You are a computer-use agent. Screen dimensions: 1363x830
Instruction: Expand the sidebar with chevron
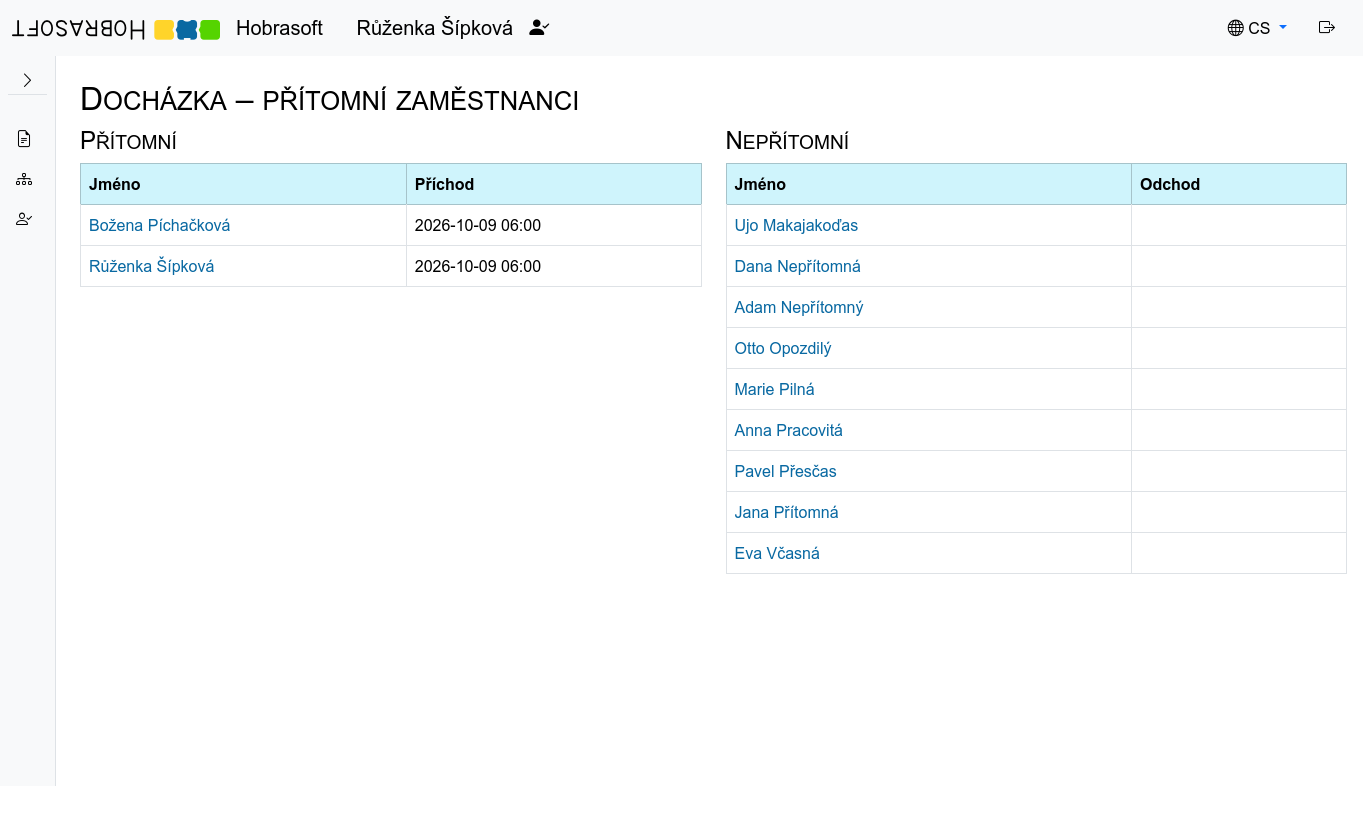(27, 80)
